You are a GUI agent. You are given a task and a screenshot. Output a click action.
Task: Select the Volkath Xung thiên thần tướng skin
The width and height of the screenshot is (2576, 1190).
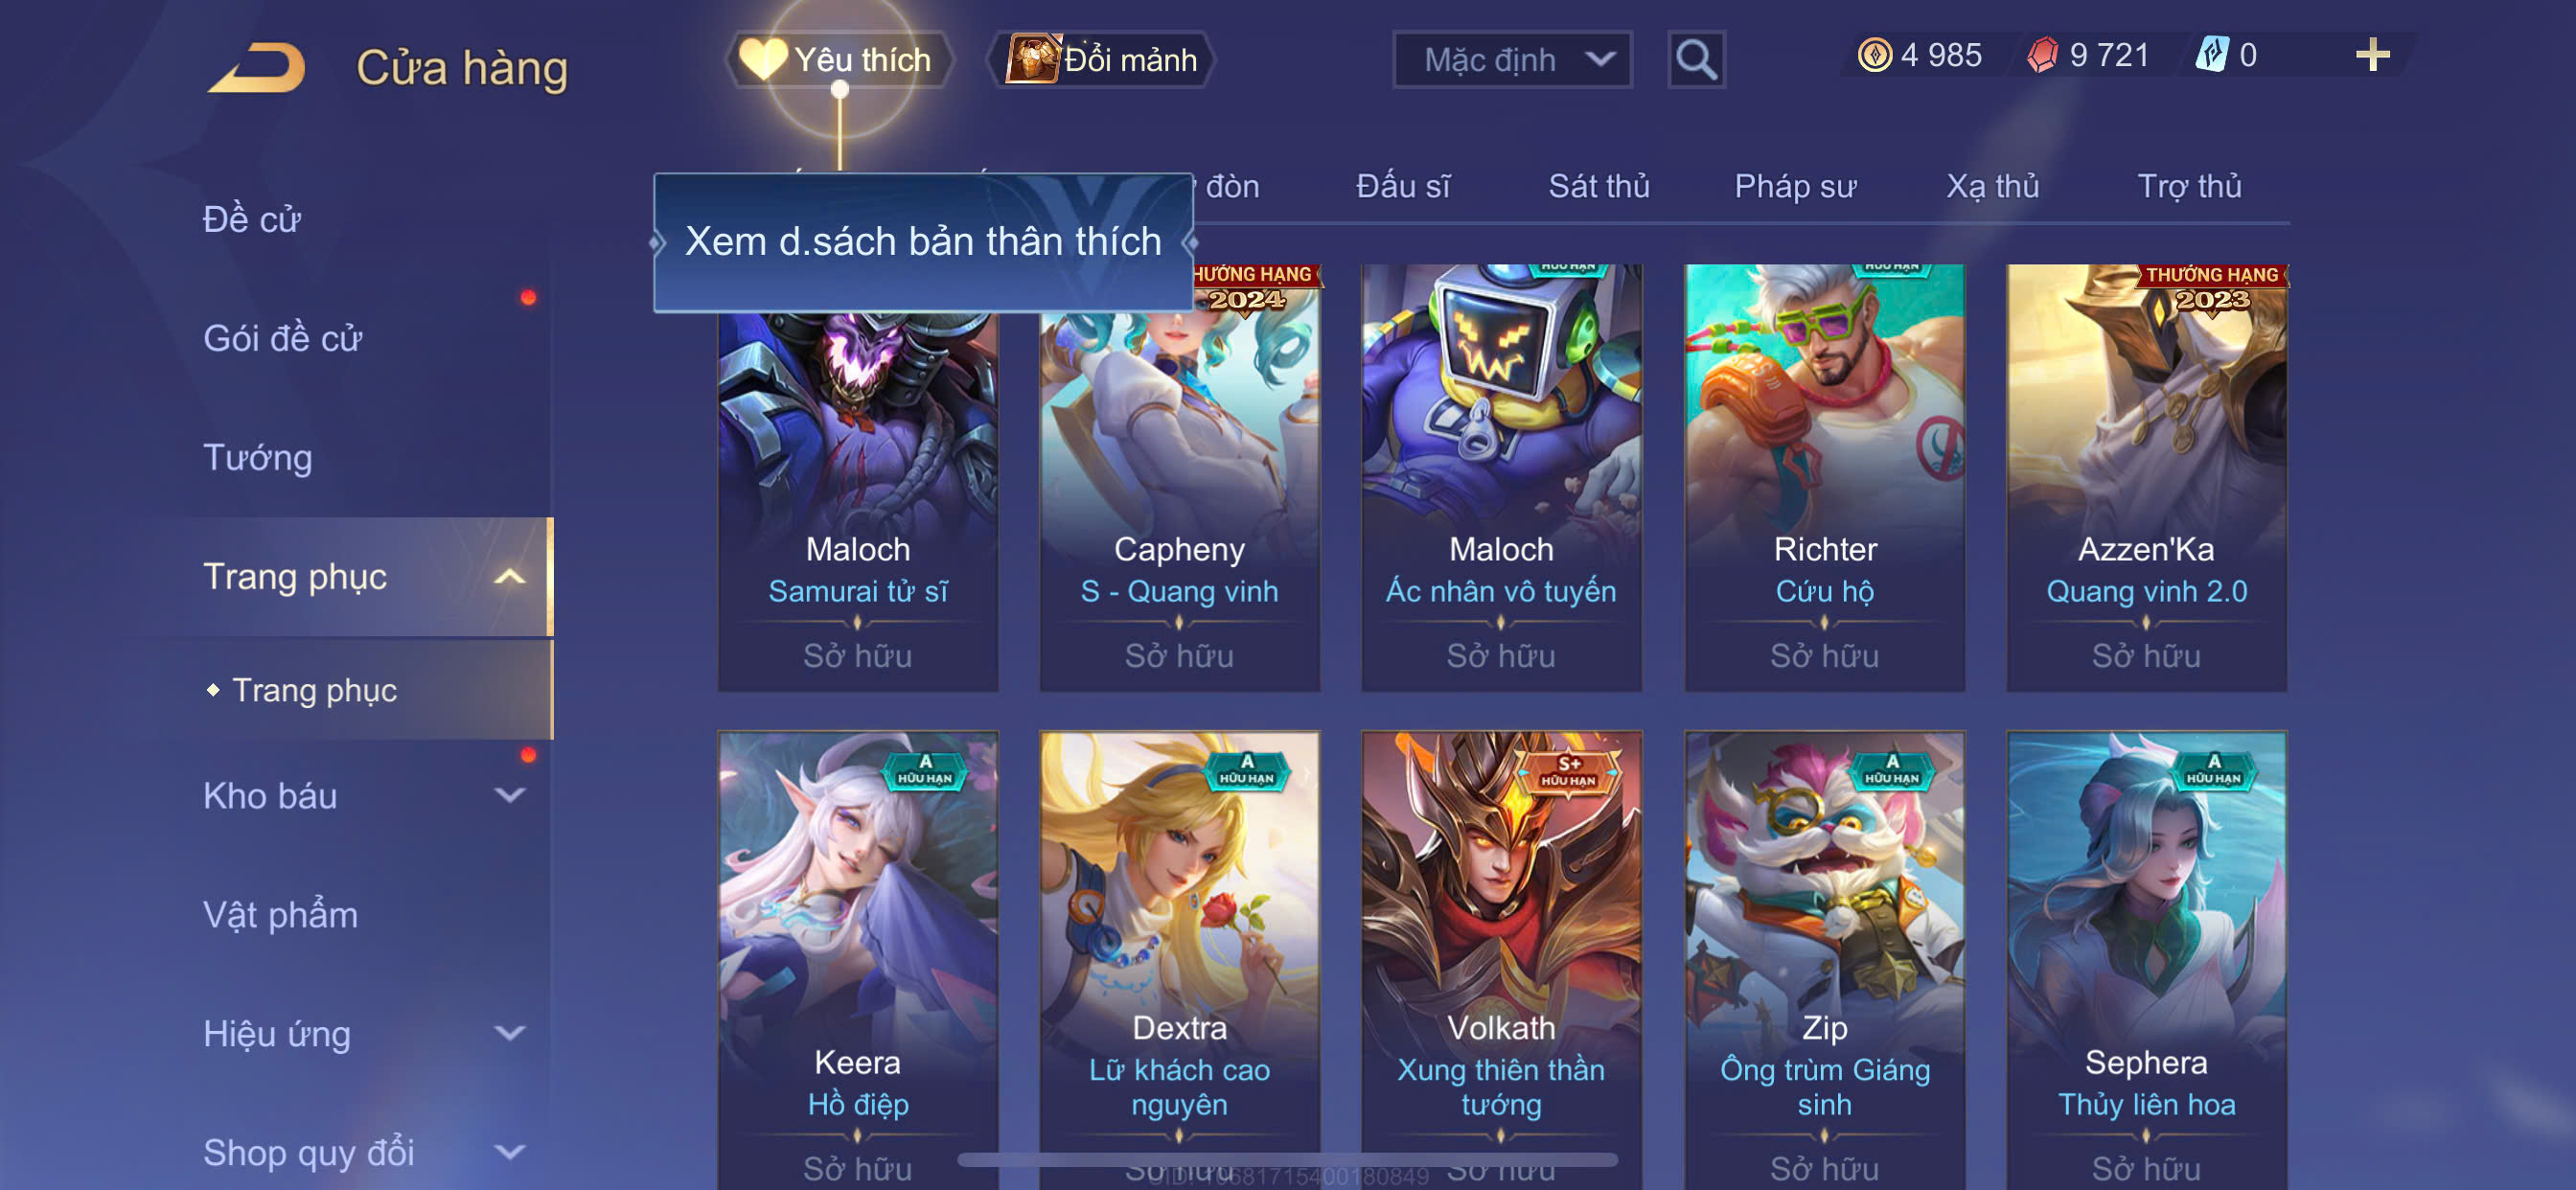tap(1501, 960)
